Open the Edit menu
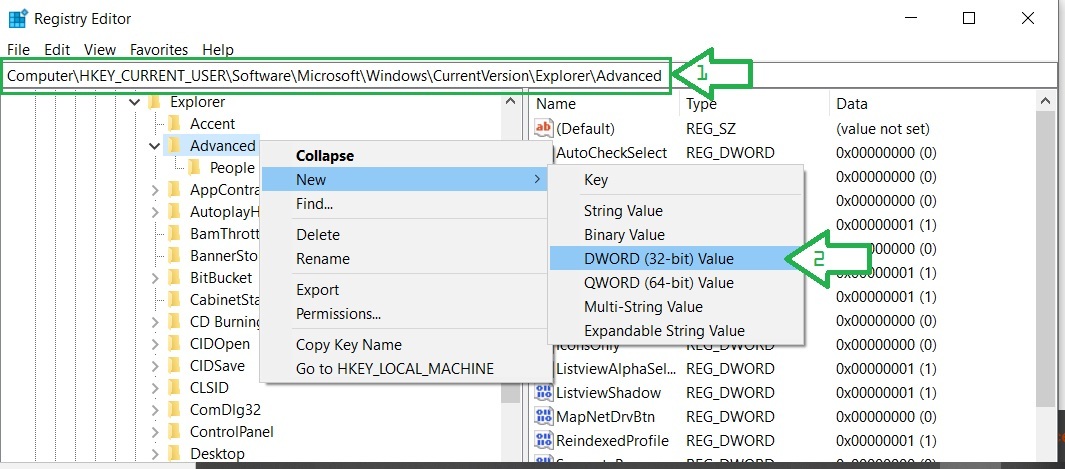Viewport: 1065px width, 469px height. (x=57, y=50)
